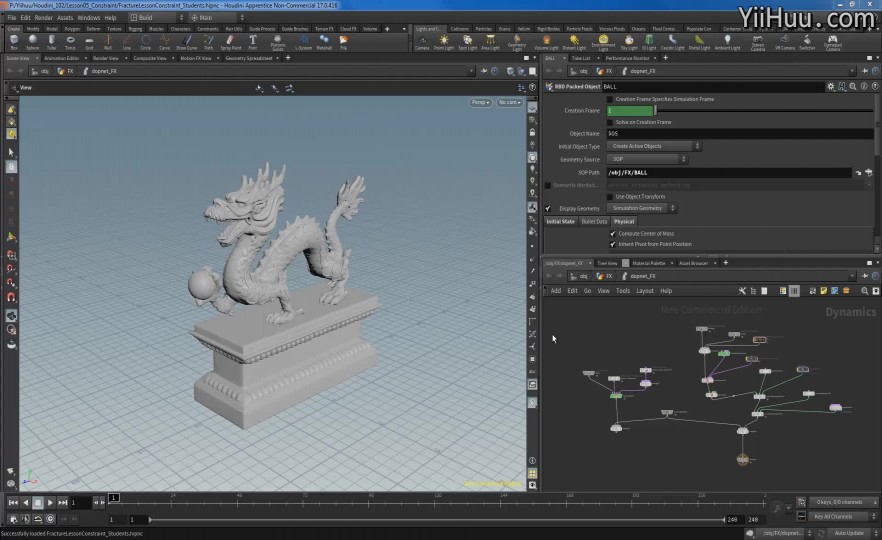This screenshot has width=882, height=540.
Task: Open Initial Object Type dropdown
Action: (x=654, y=146)
